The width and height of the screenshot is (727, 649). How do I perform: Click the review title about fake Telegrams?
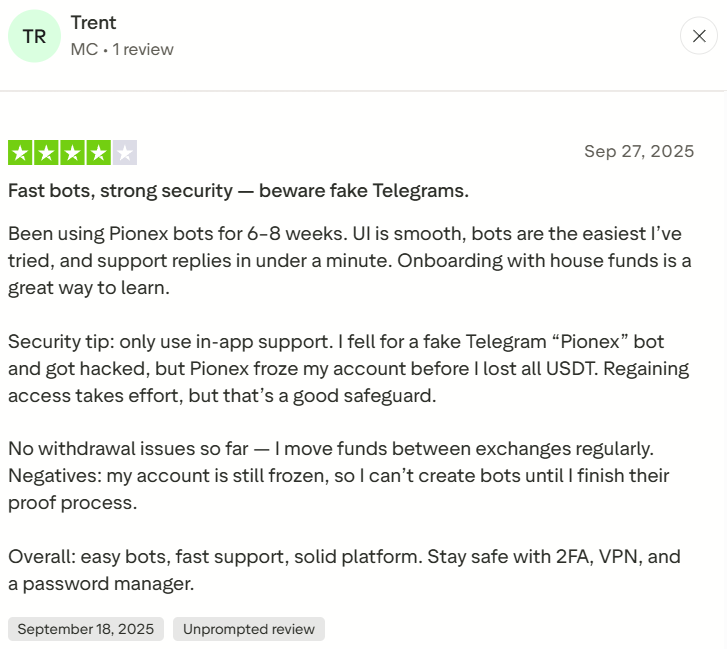point(238,190)
